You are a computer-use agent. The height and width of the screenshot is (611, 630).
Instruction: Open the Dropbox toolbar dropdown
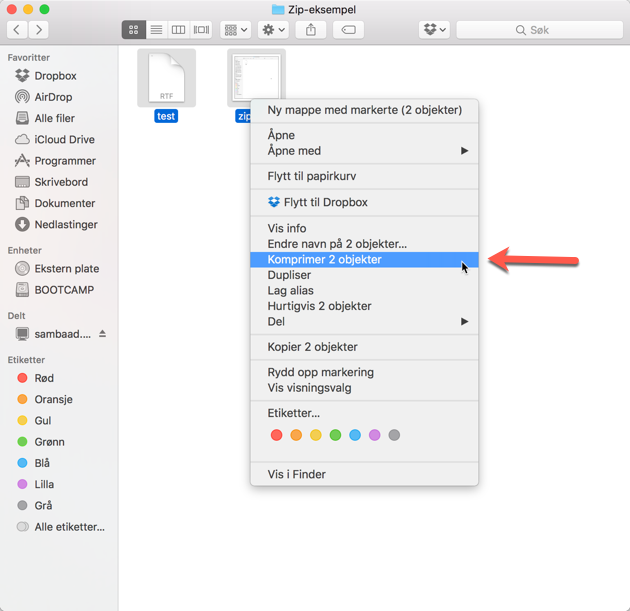point(434,30)
